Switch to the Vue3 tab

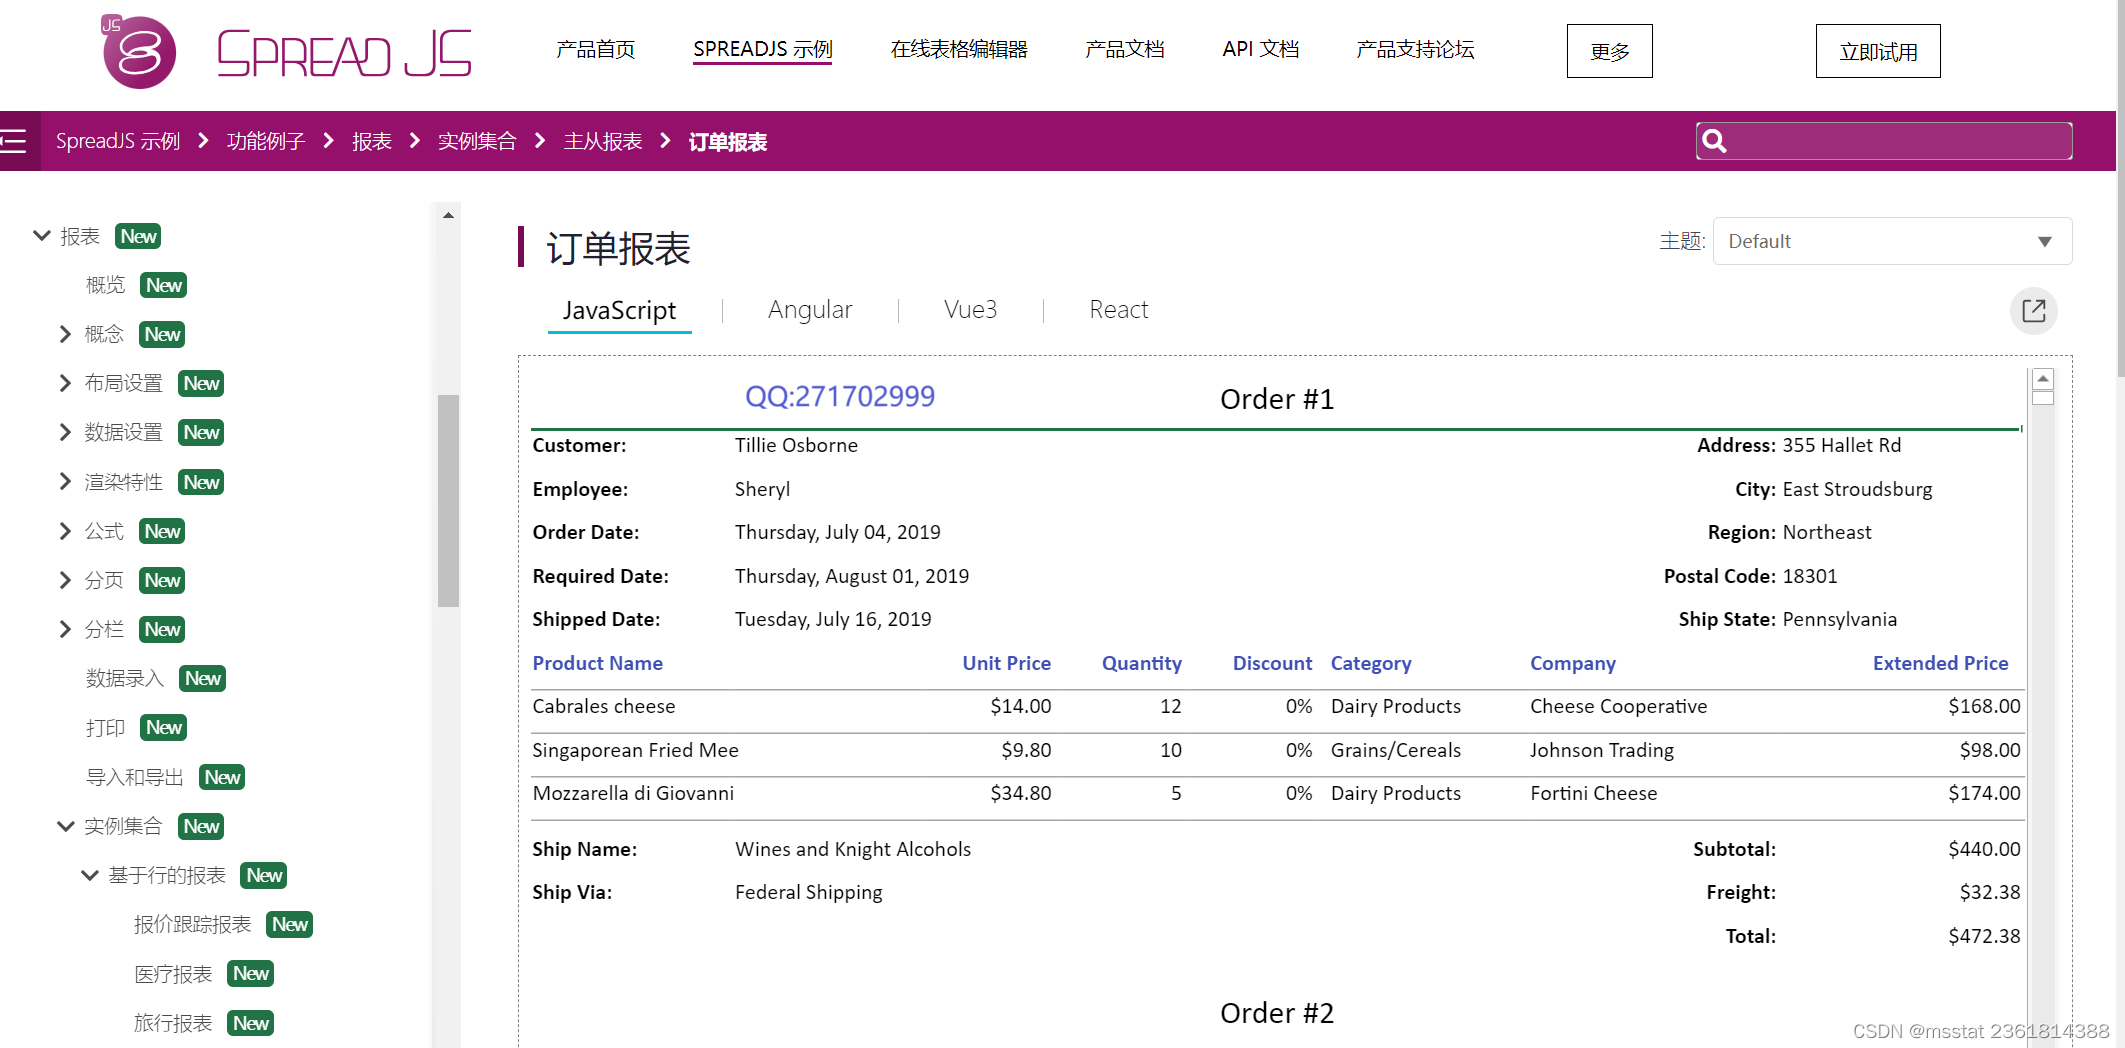coord(970,310)
